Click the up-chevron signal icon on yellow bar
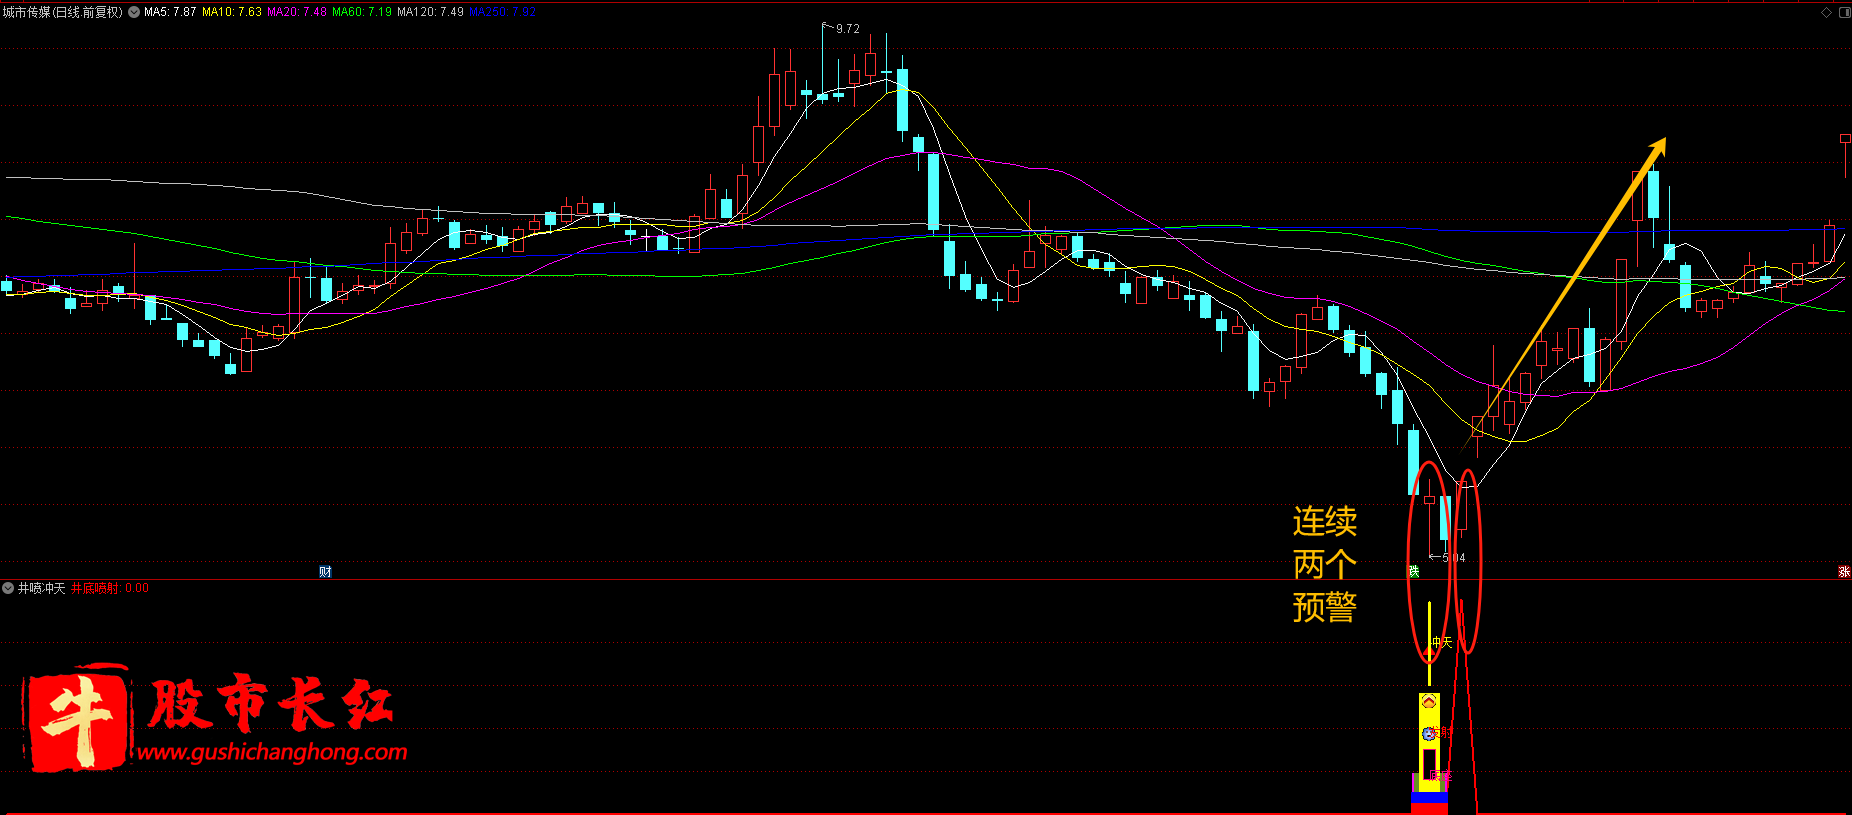Screen dimensions: 1852x815 point(1429,702)
